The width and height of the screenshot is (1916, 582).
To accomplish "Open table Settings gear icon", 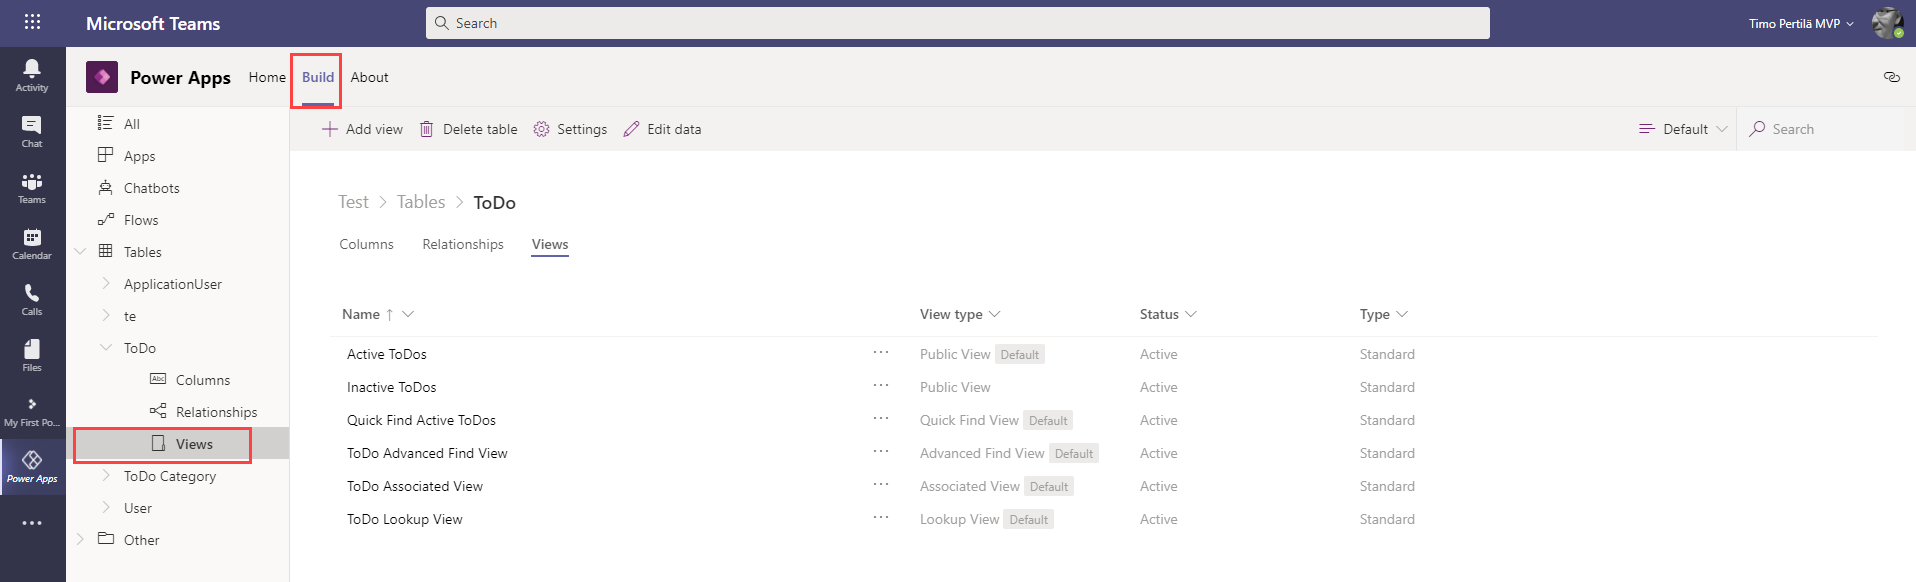I will click(x=541, y=129).
